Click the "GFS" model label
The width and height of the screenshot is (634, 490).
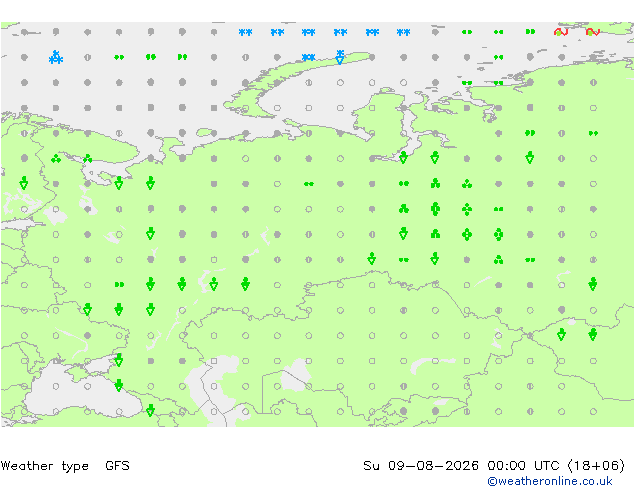[117, 466]
